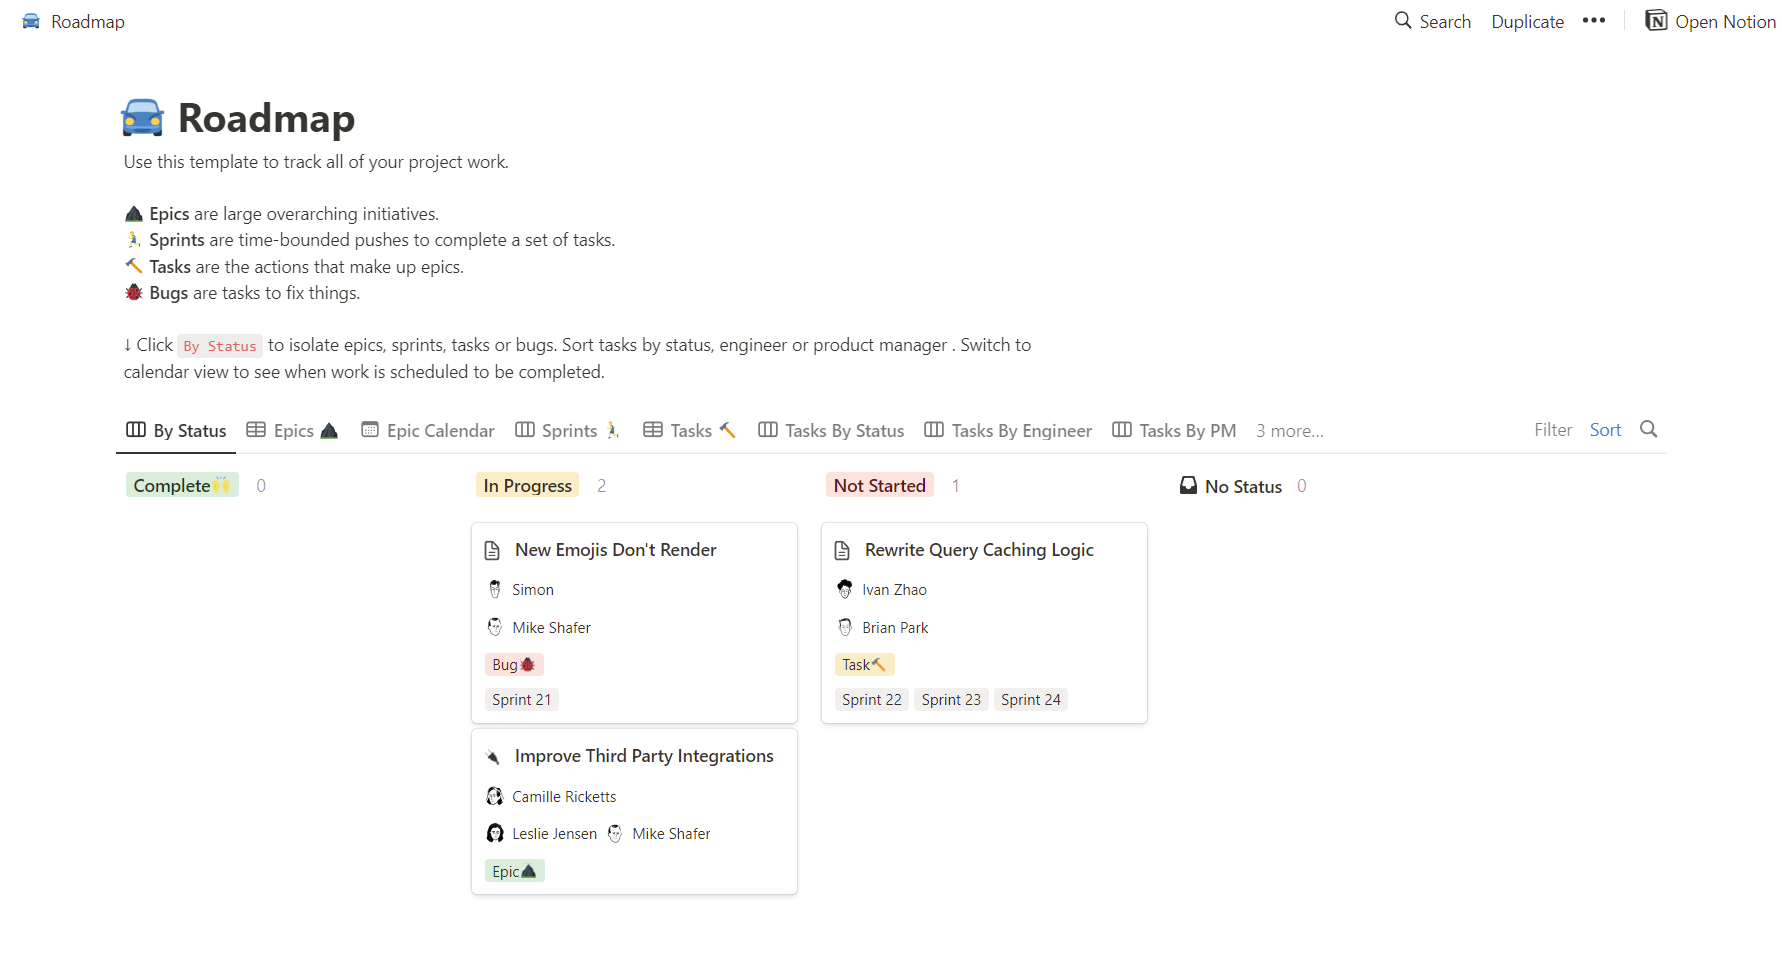Click the By Status inline code text in description
The image size is (1782, 972).
click(219, 345)
